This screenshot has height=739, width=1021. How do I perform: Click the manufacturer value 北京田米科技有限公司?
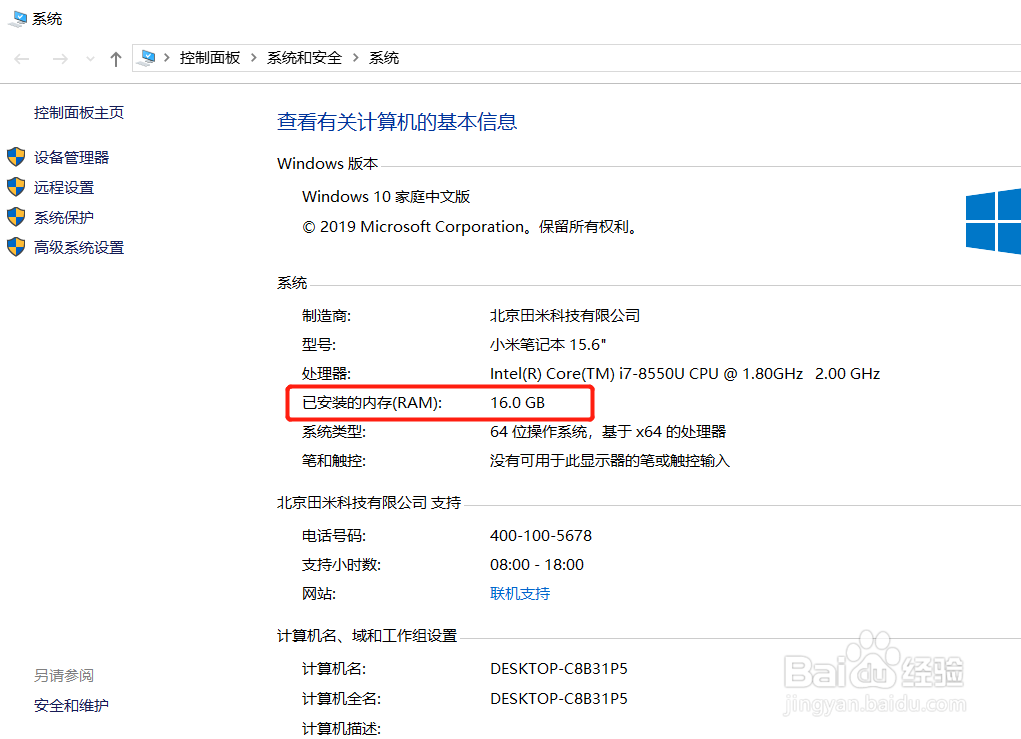565,316
